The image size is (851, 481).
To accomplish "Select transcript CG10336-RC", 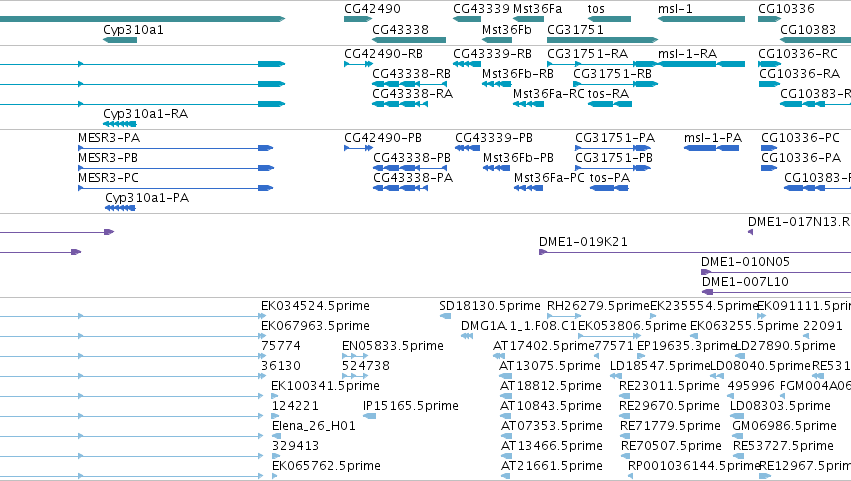I will click(x=769, y=64).
